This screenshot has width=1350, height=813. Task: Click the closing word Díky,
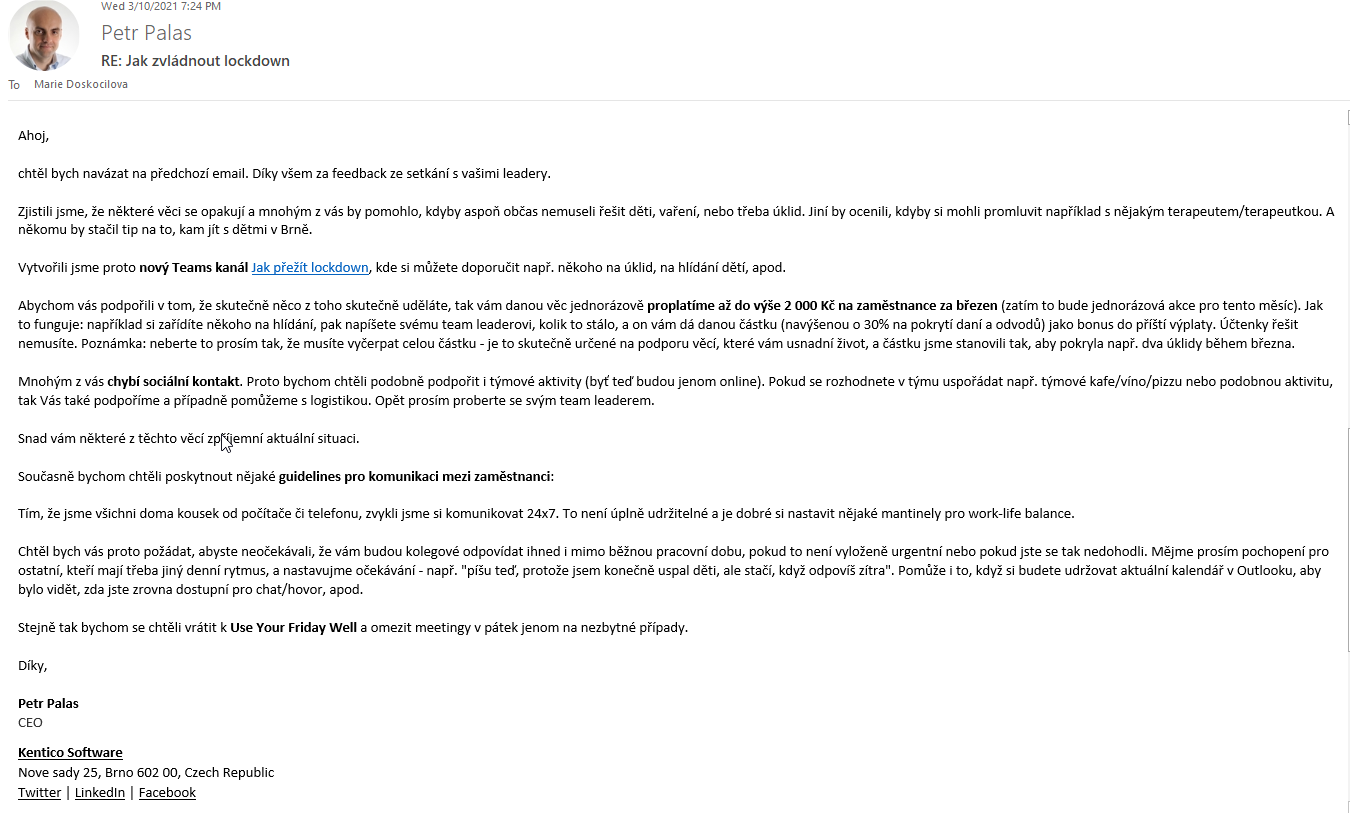(x=33, y=666)
